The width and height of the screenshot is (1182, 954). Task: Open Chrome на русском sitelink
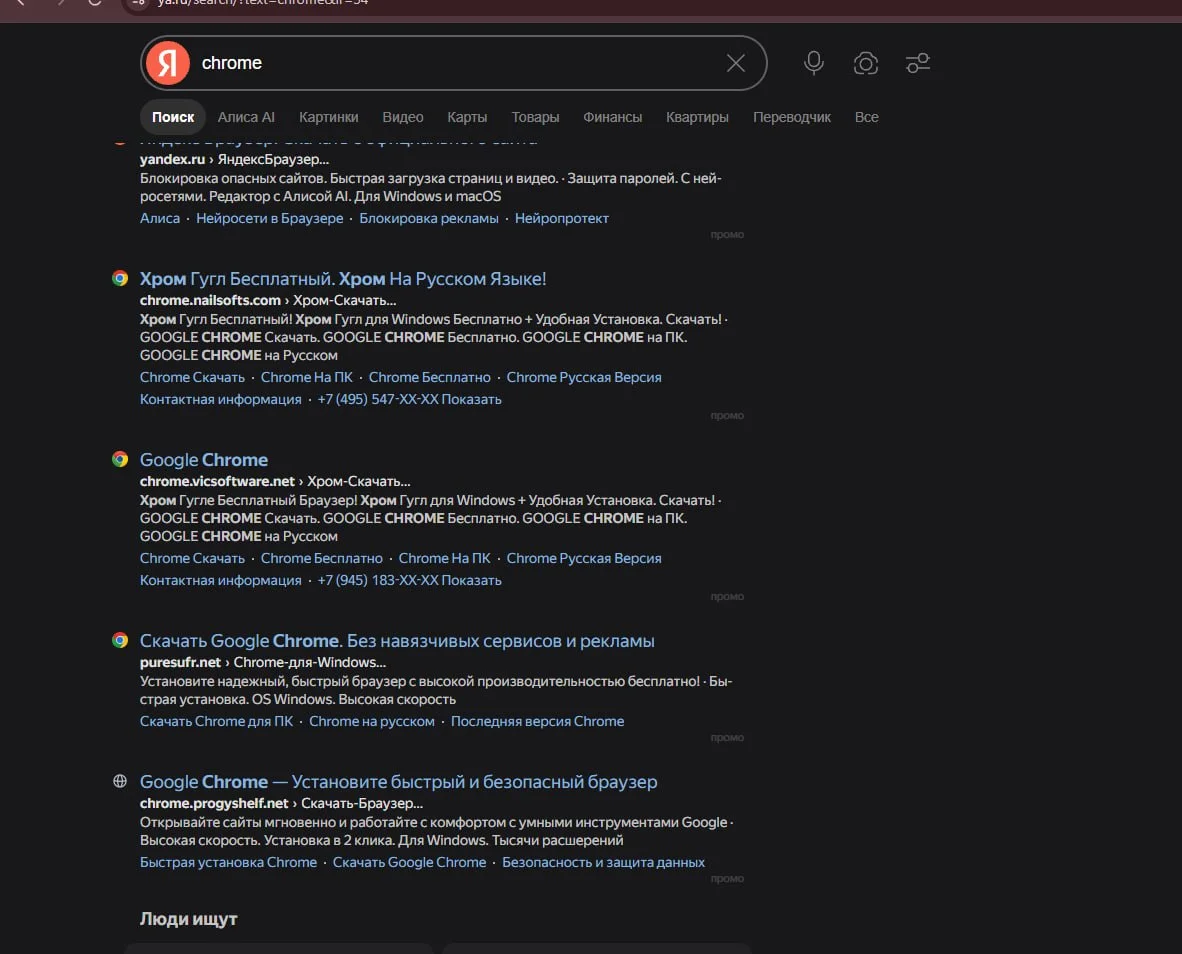tap(372, 721)
